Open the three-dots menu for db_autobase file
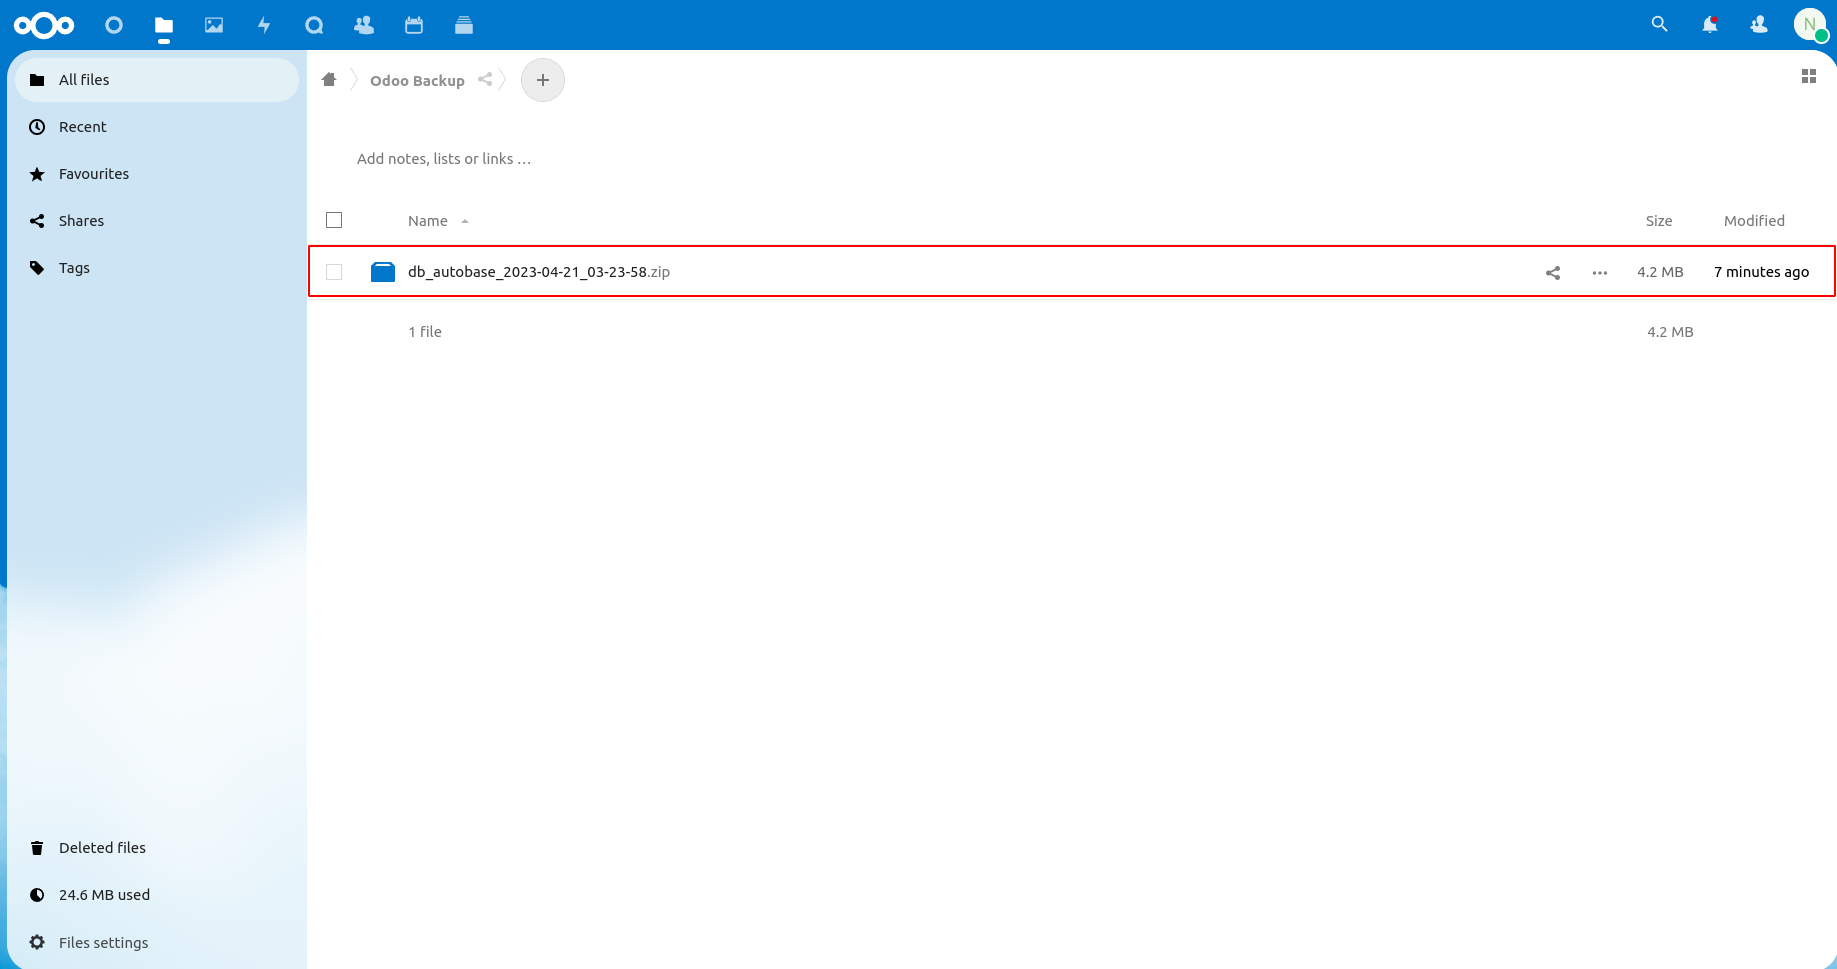This screenshot has height=969, width=1837. 1600,272
